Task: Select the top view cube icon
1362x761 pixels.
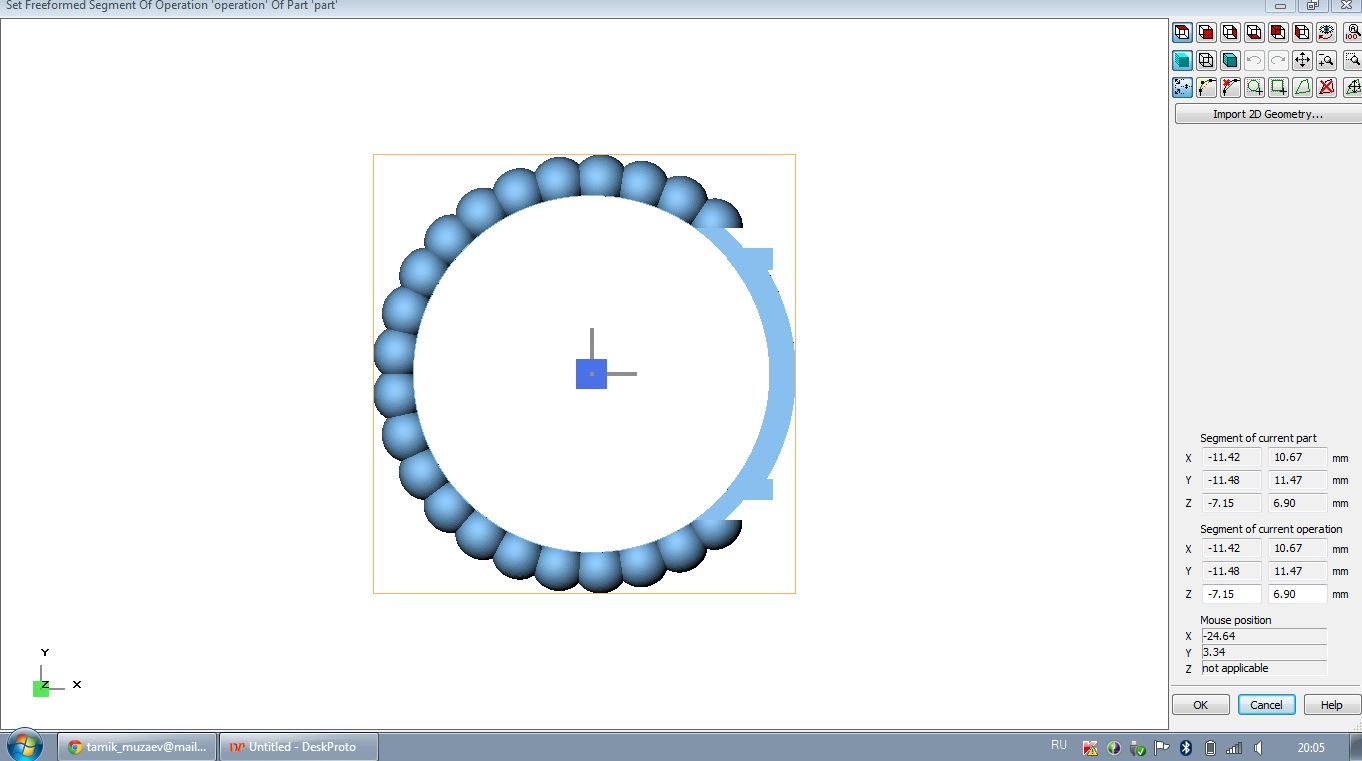Action: pyautogui.click(x=1182, y=33)
